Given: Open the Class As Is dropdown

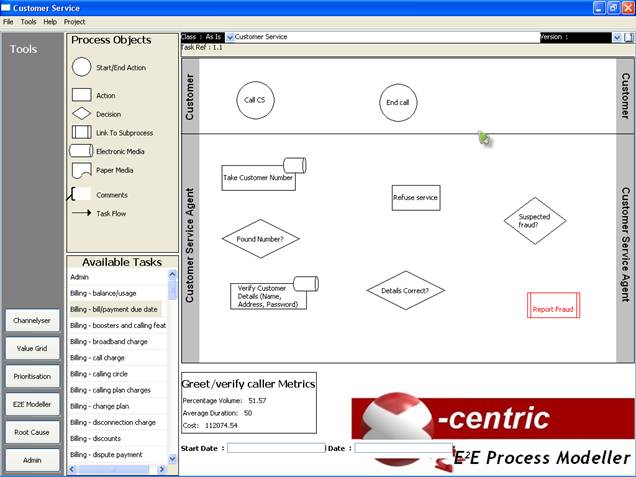Looking at the screenshot, I should [x=230, y=37].
